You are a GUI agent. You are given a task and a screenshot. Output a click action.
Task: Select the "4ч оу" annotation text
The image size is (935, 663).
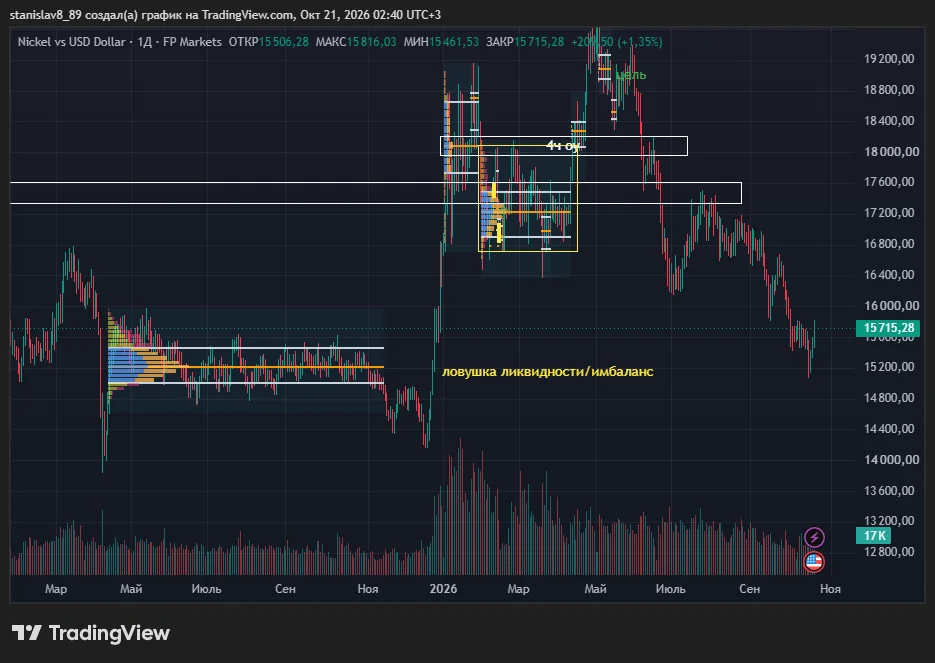pyautogui.click(x=562, y=145)
